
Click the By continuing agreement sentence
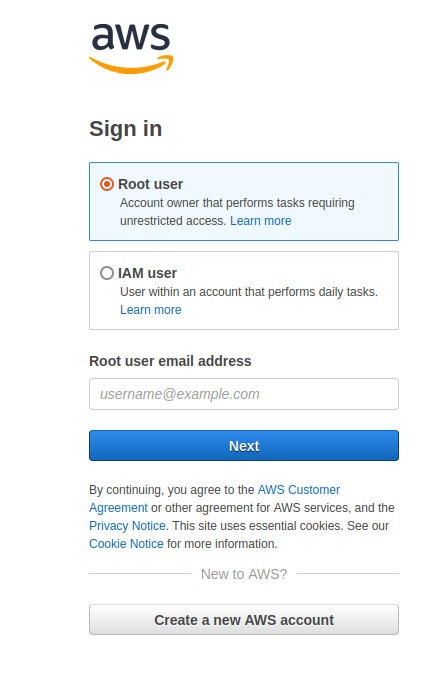pyautogui.click(x=243, y=517)
